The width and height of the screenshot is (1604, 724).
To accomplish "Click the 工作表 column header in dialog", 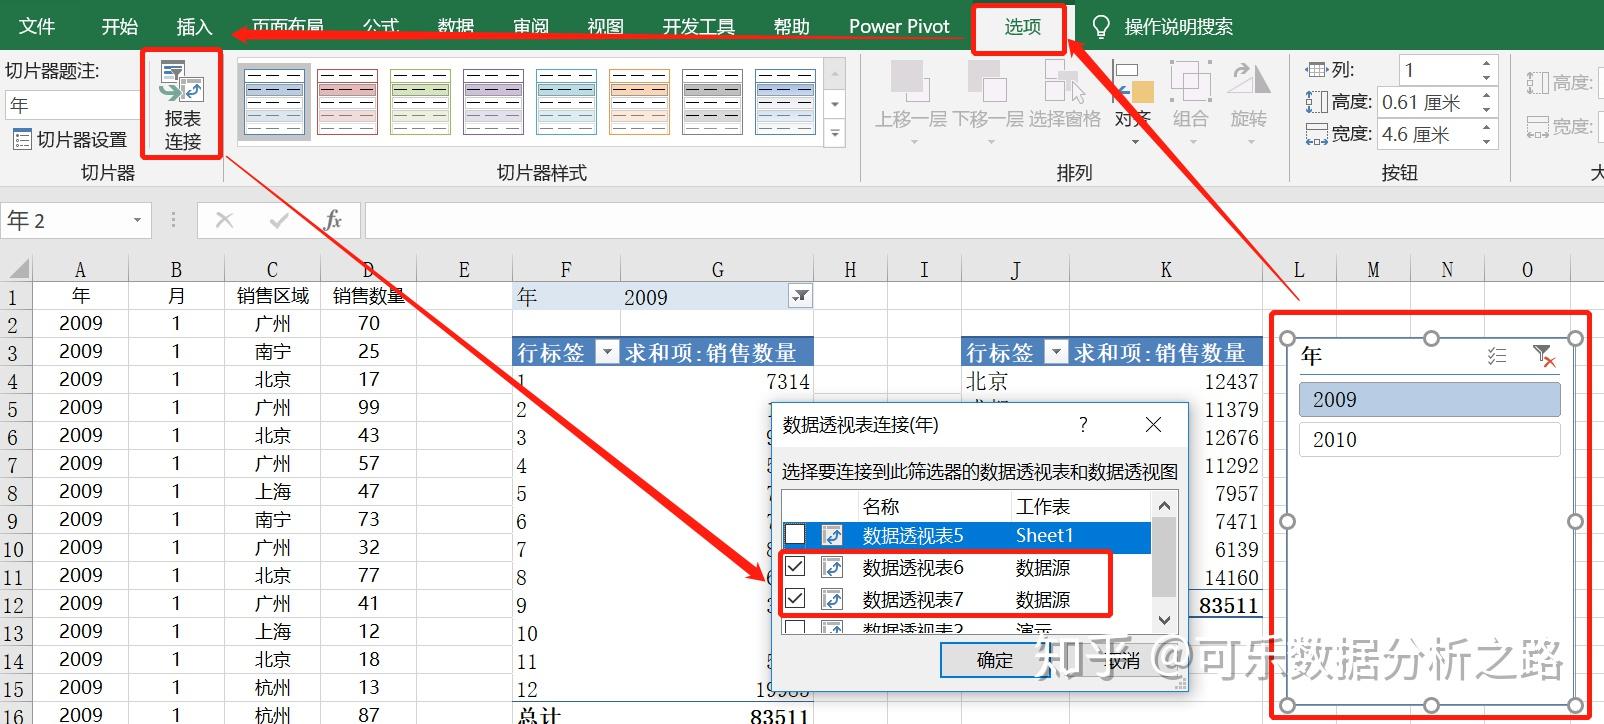I will 1043,506.
